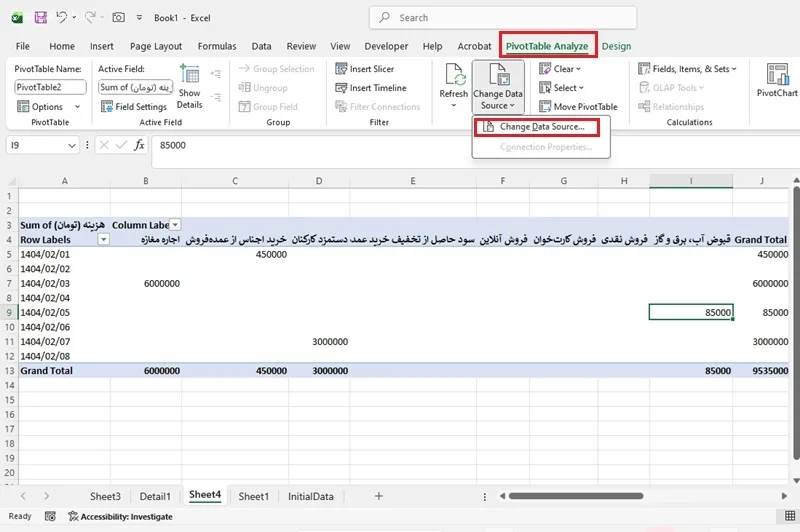Open the Select dropdown
This screenshot has width=800, height=532.
[561, 88]
